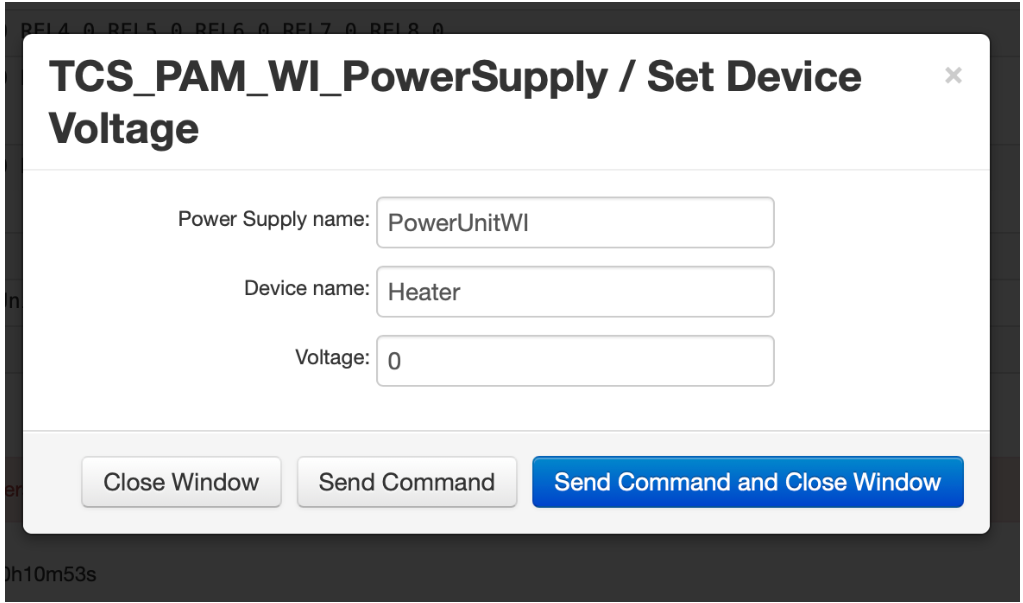Image resolution: width=1023 pixels, height=603 pixels.
Task: Click the "Voltage:" label text
Action: coord(332,357)
